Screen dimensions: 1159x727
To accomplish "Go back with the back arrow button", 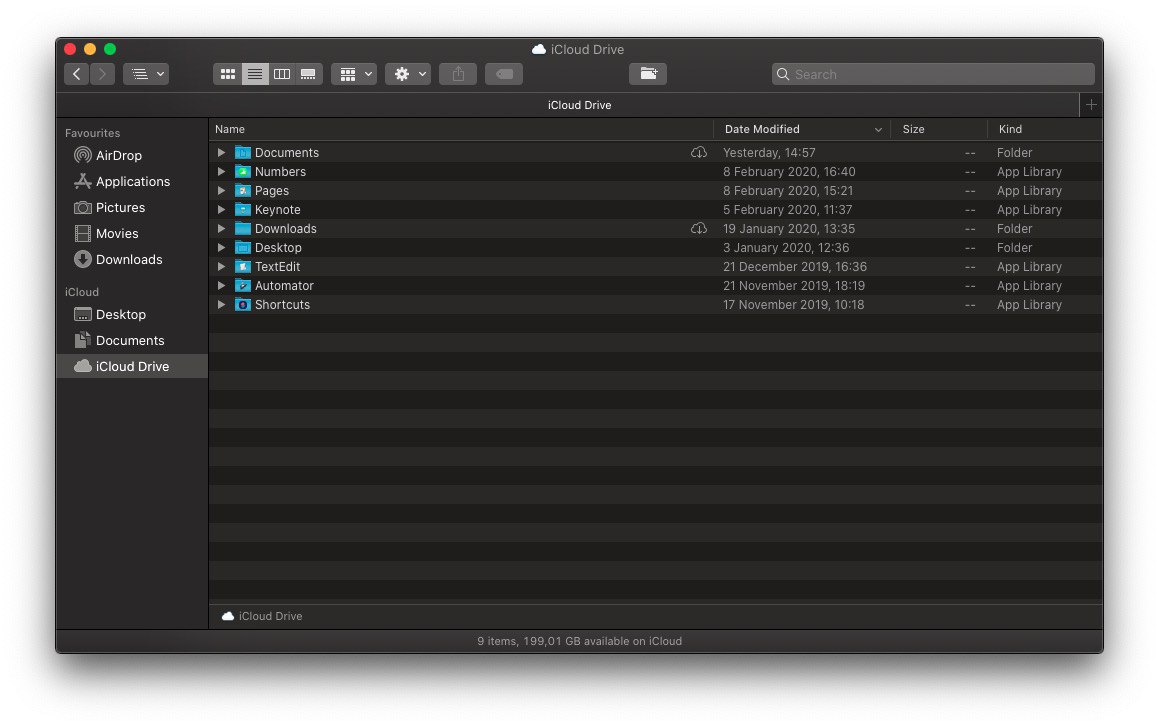I will pos(76,74).
